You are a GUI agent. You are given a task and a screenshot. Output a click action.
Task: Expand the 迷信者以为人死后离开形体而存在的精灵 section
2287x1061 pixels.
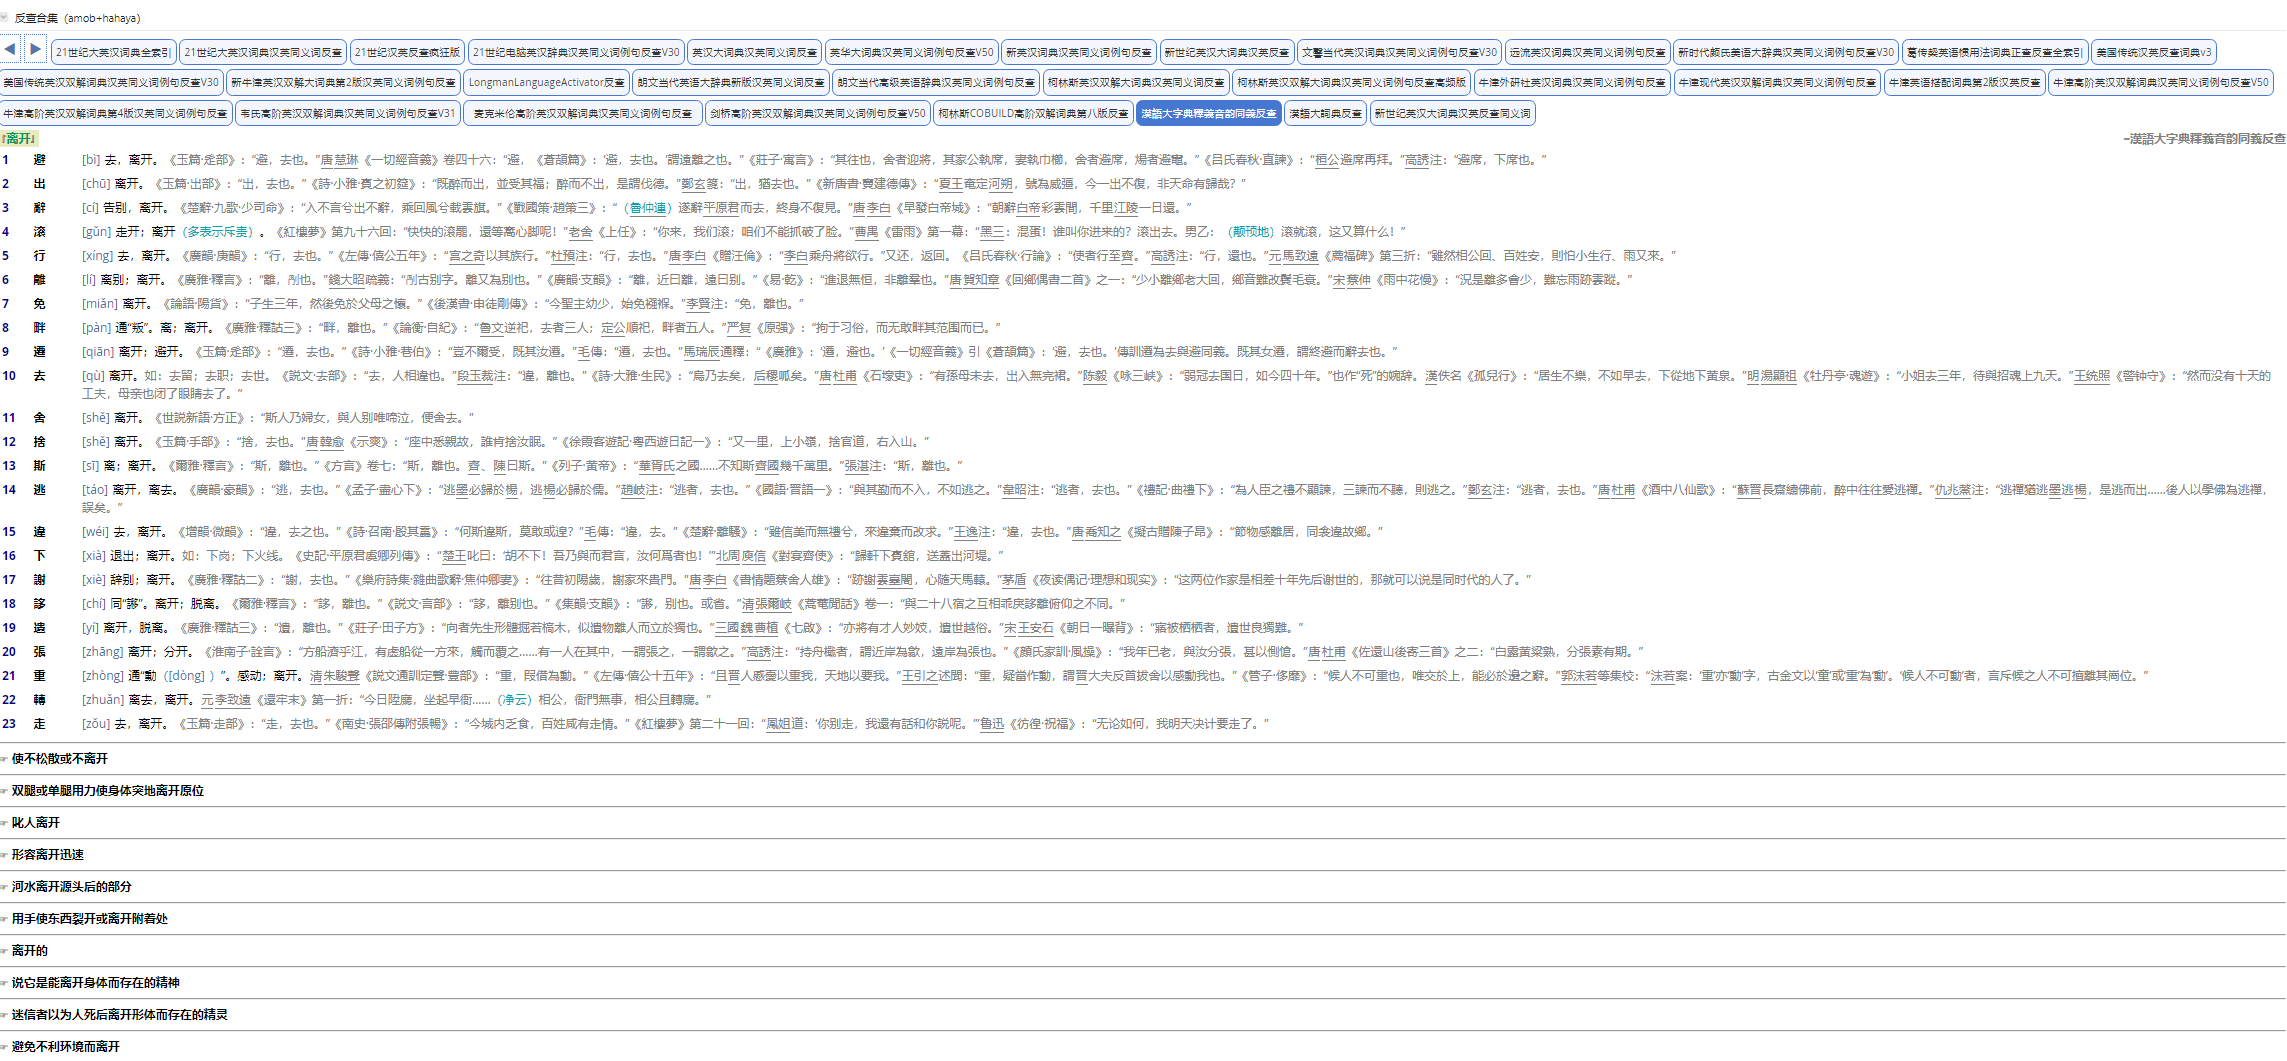[120, 1015]
